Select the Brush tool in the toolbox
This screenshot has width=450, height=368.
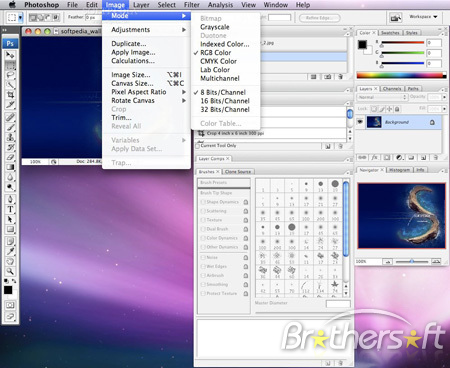coord(10,127)
